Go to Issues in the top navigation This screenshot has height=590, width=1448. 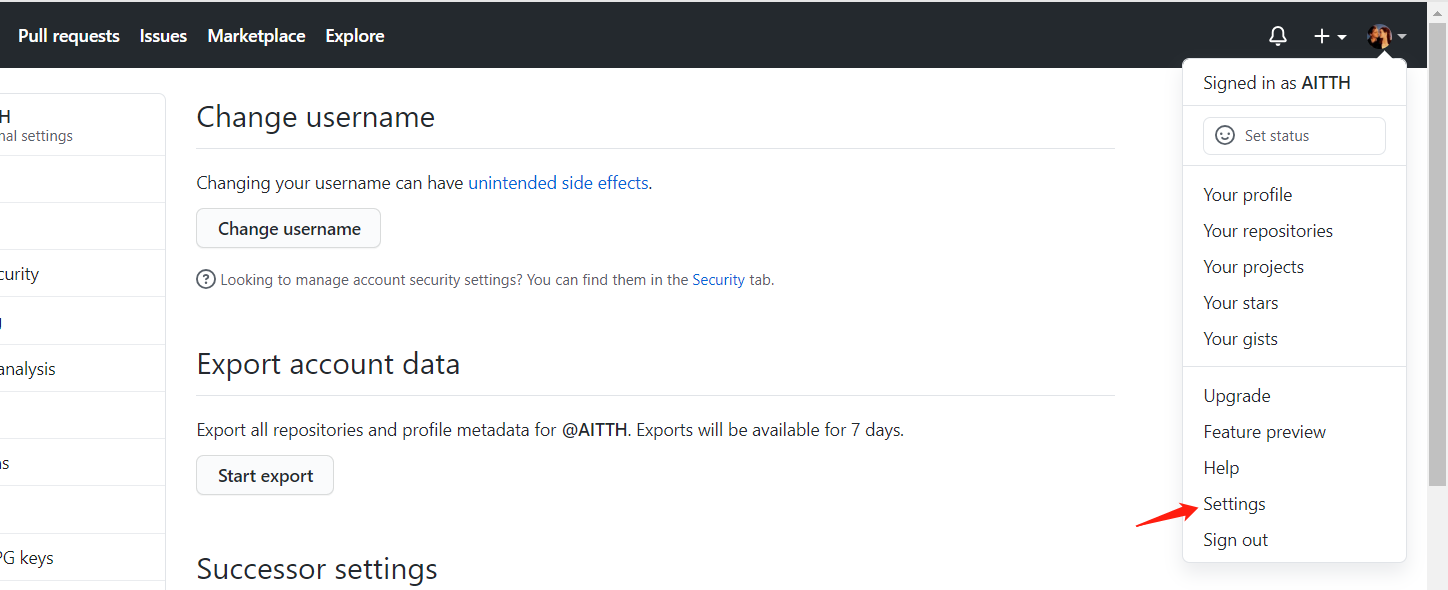(x=163, y=36)
